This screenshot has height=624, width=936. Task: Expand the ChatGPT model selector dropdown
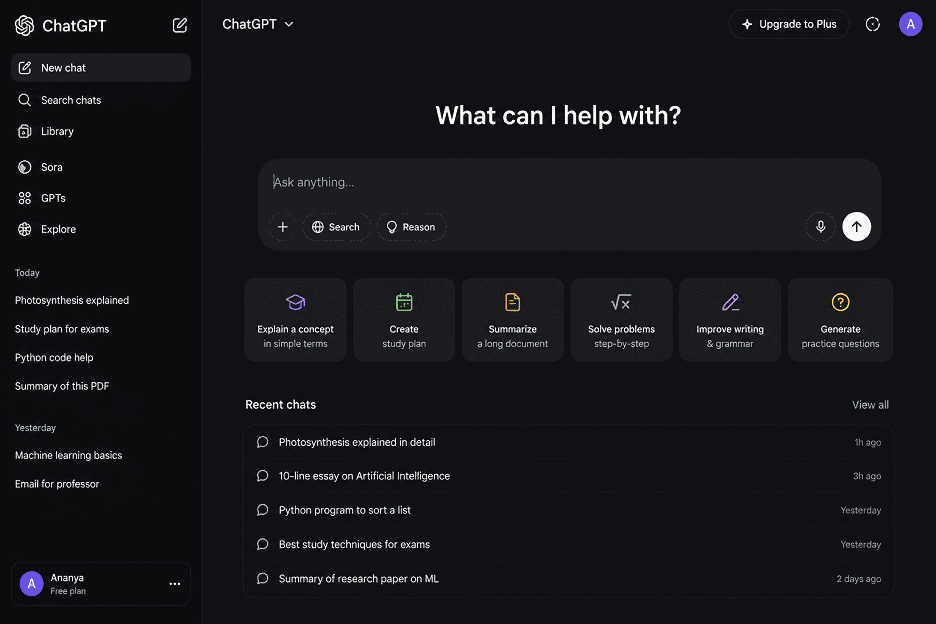click(x=258, y=24)
